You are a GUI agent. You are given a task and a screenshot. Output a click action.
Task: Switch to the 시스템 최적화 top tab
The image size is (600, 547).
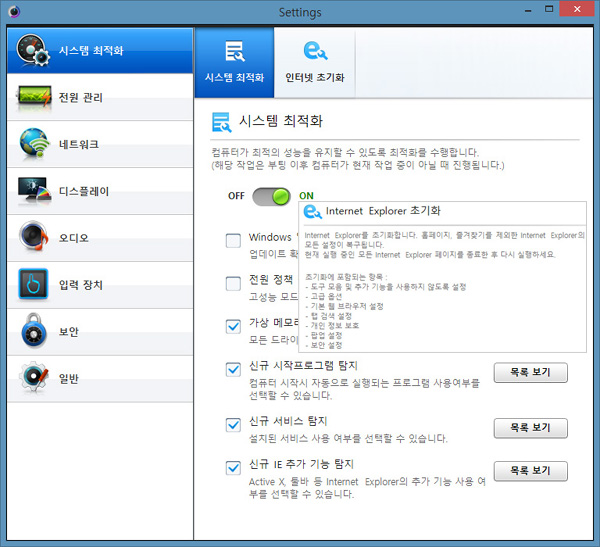235,62
